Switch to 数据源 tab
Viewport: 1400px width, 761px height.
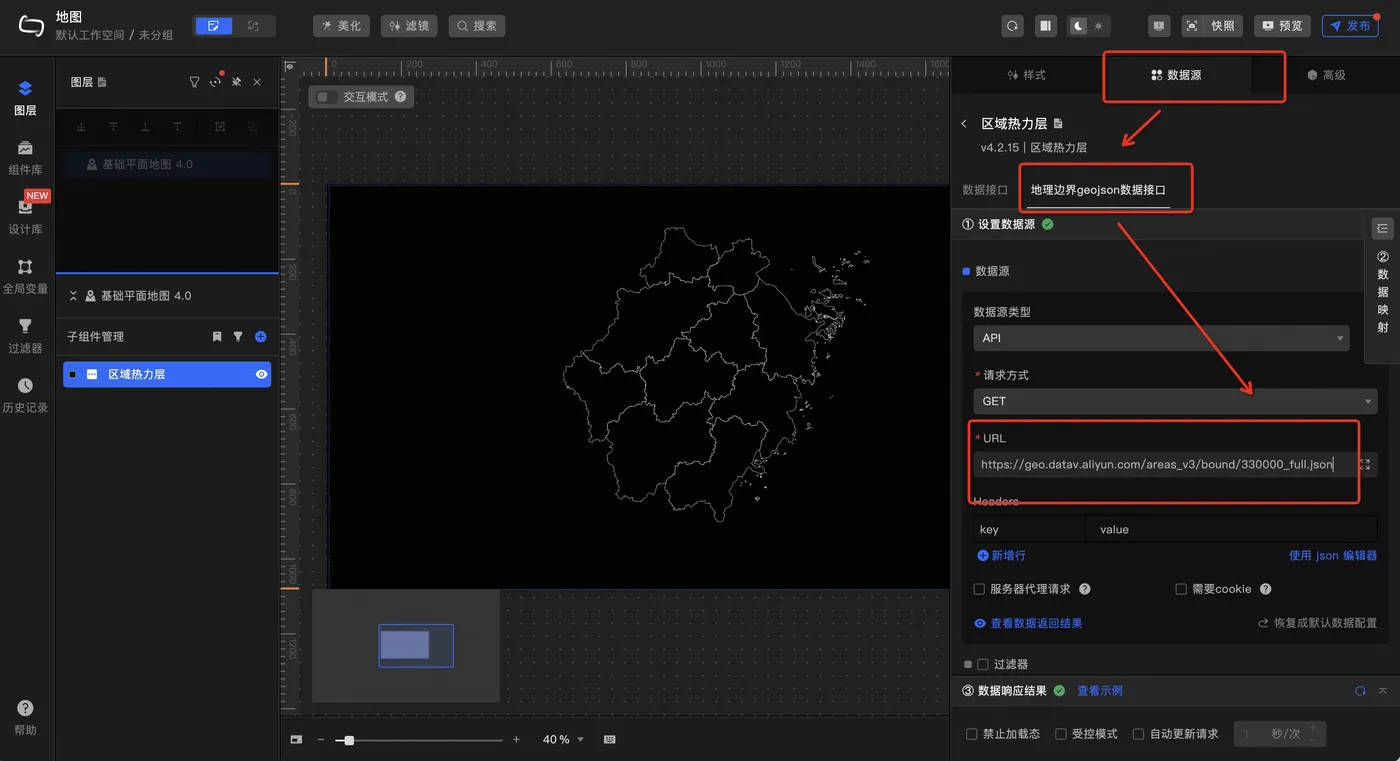pos(1176,75)
